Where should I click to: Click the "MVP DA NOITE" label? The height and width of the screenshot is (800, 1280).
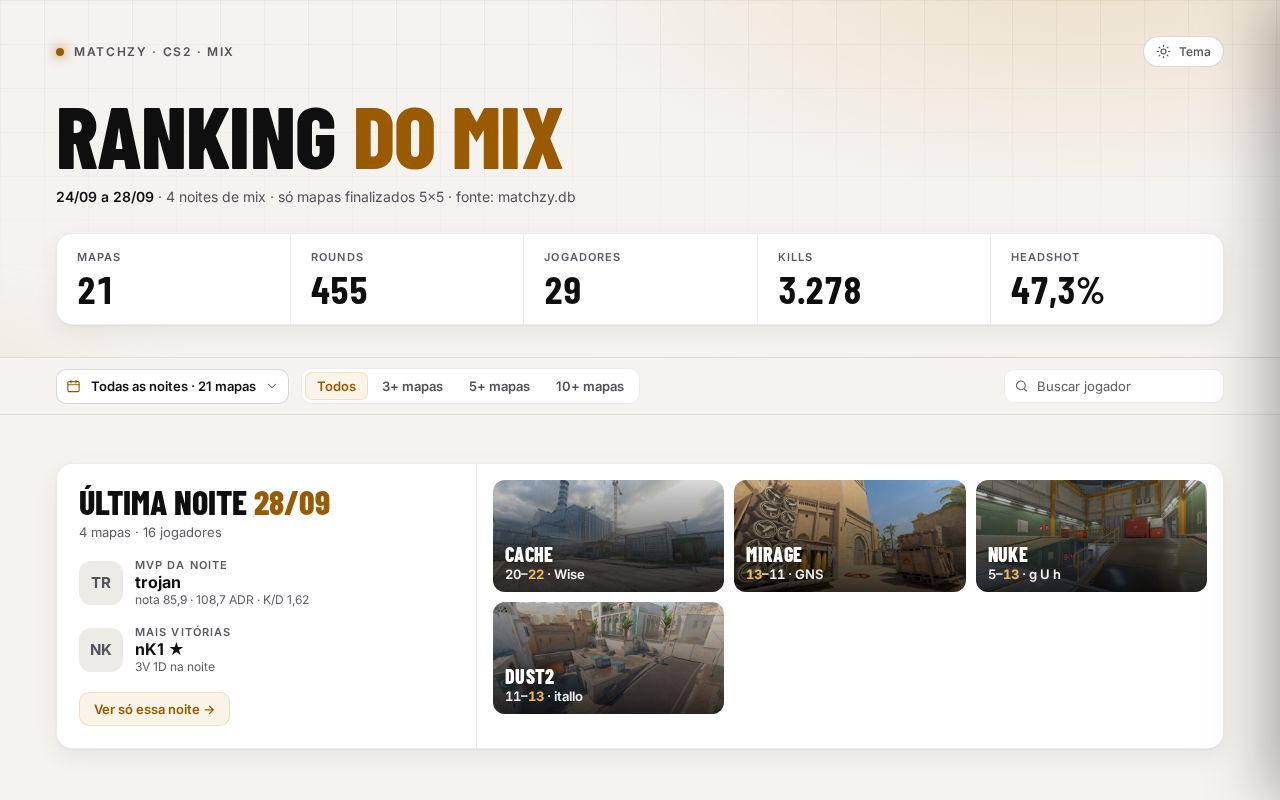click(x=181, y=565)
